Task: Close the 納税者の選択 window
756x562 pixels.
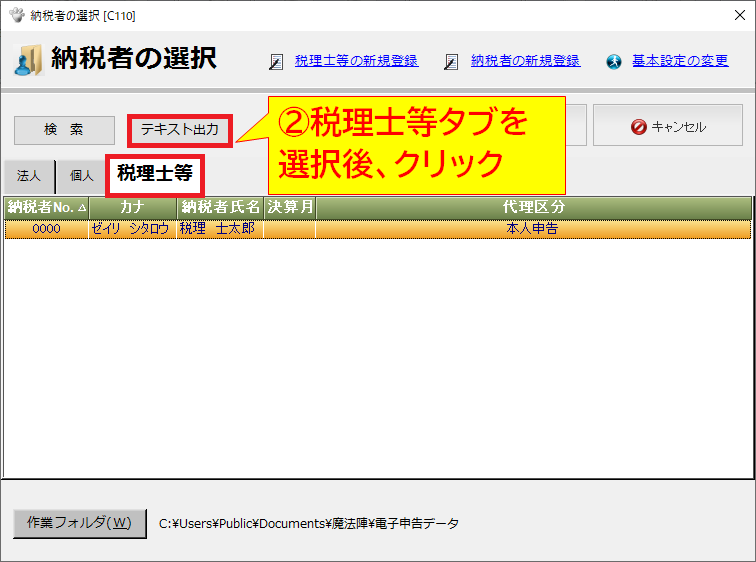Action: point(740,15)
